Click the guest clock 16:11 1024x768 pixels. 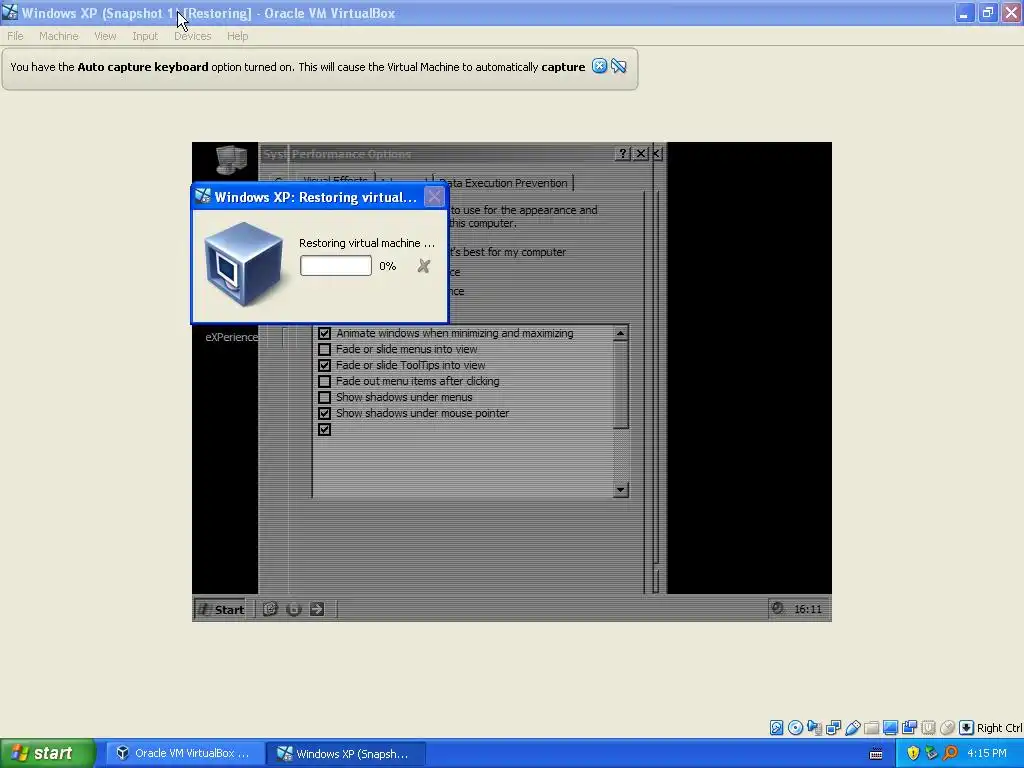808,609
